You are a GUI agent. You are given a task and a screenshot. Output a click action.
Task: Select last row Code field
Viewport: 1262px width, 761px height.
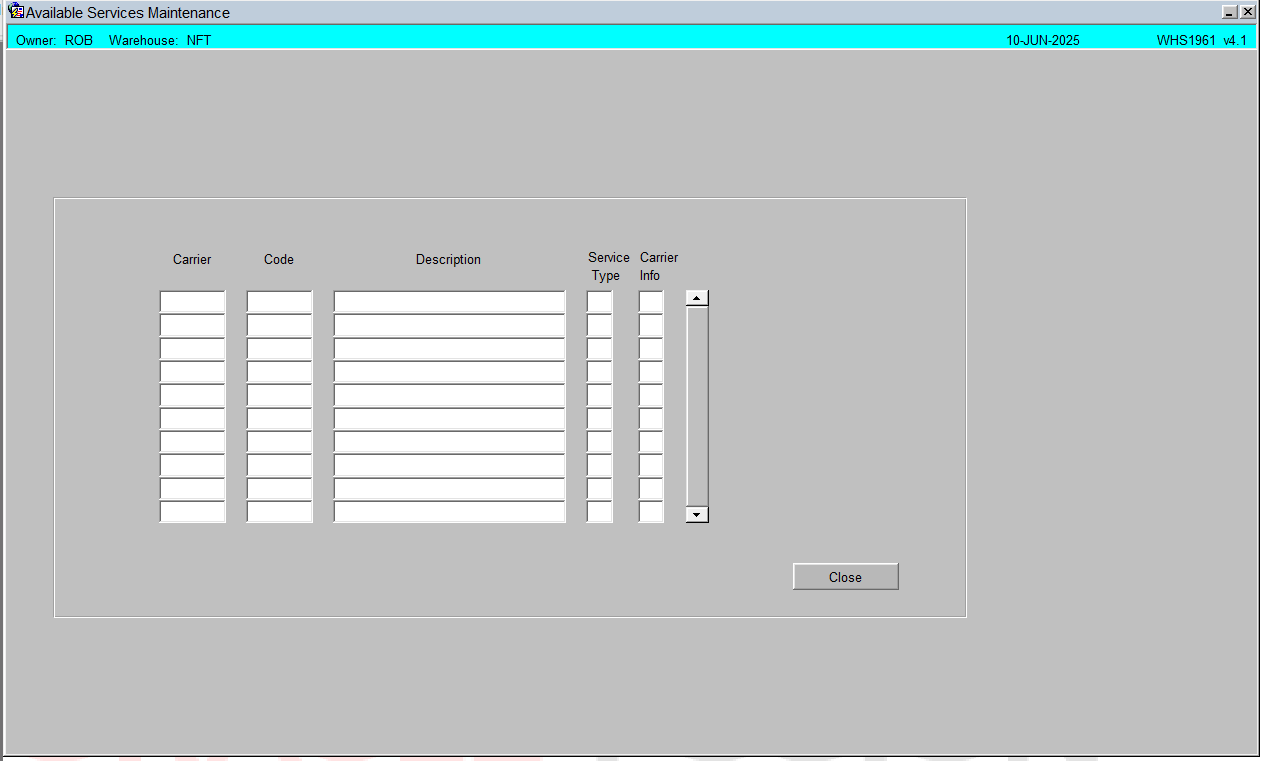pos(279,512)
